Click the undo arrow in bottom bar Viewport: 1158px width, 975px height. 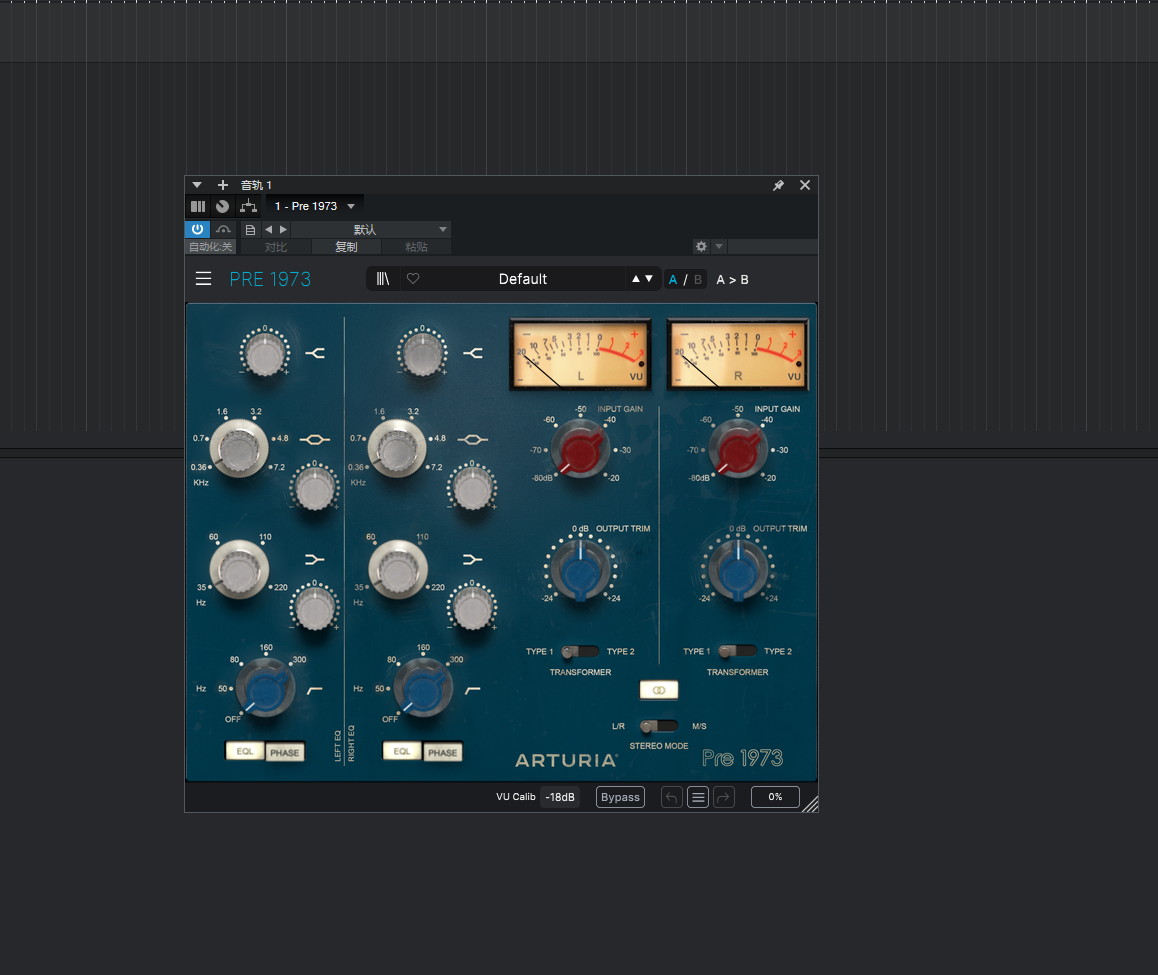coord(671,797)
